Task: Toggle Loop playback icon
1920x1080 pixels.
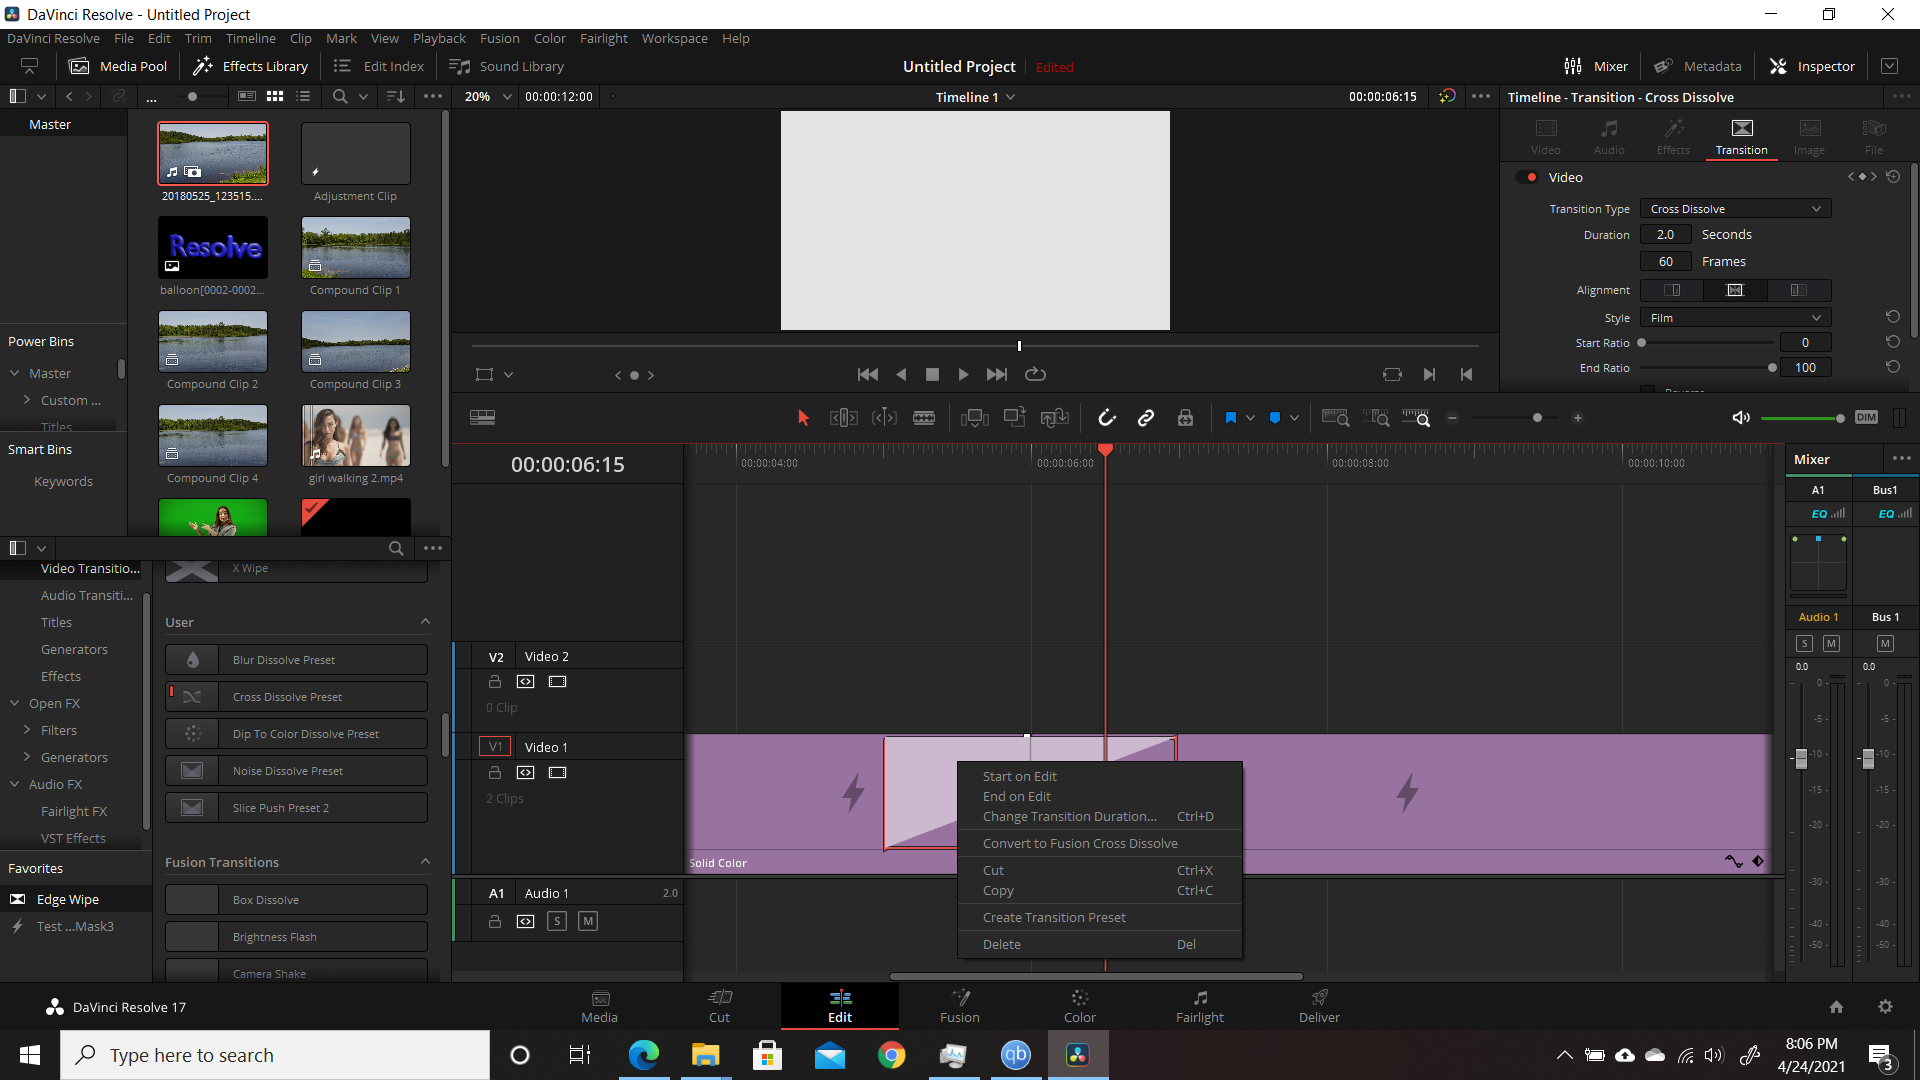Action: click(1035, 374)
